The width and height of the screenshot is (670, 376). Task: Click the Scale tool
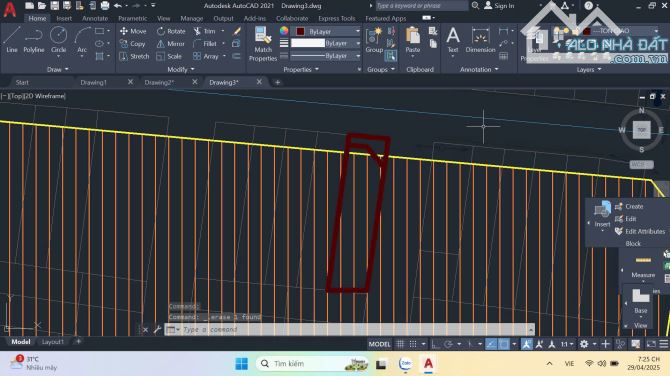[169, 56]
